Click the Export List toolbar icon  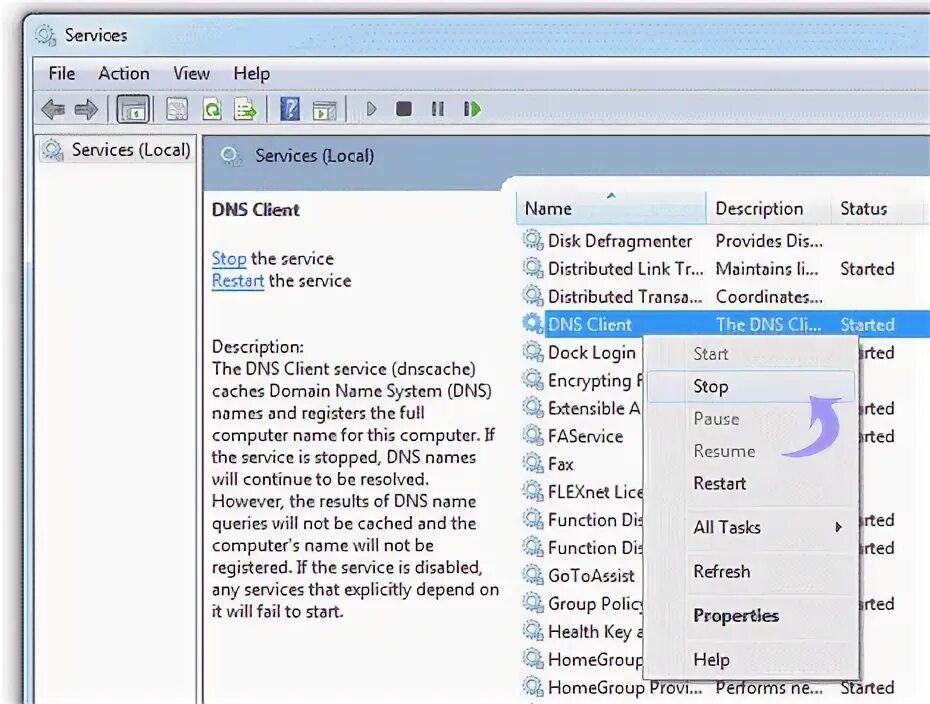[x=246, y=109]
